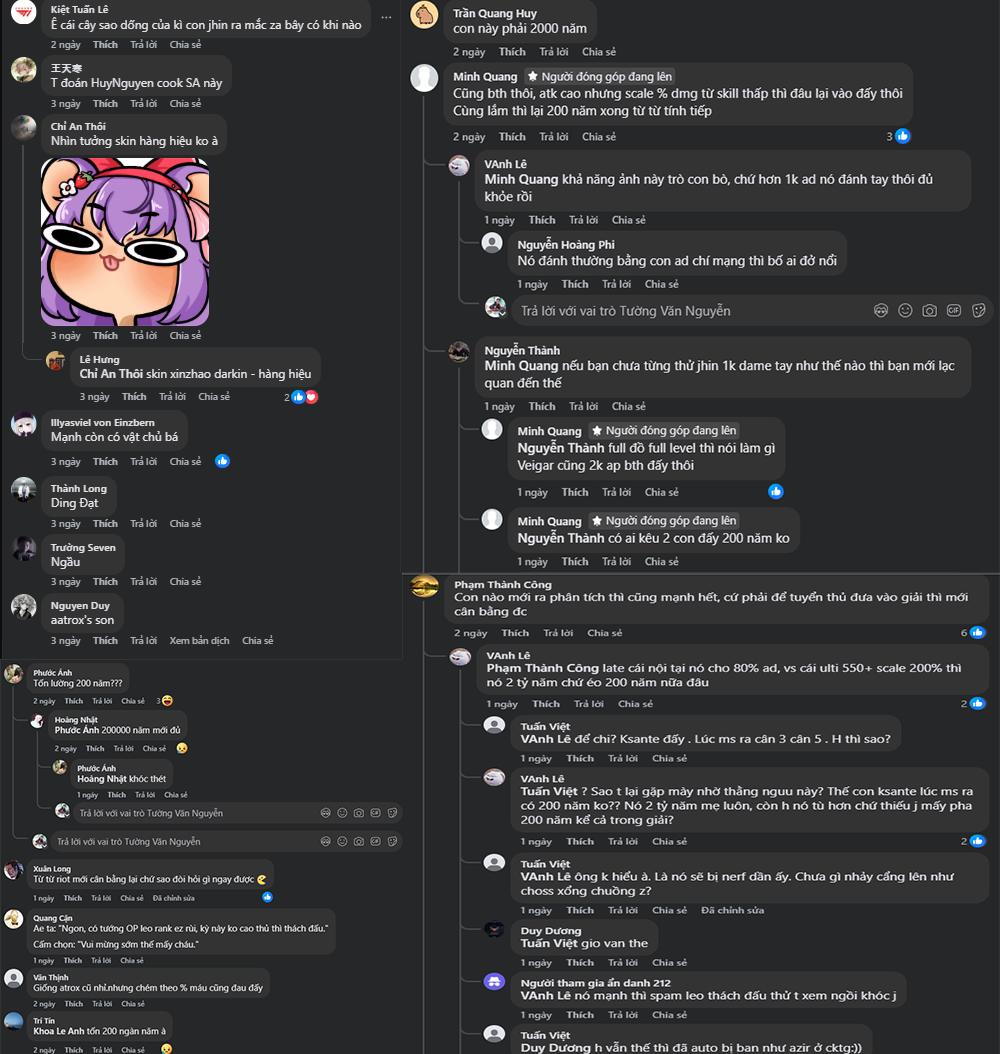Translate Nguyen Duy's comment with Xem bản dịch
1000x1054 pixels.
(200, 641)
